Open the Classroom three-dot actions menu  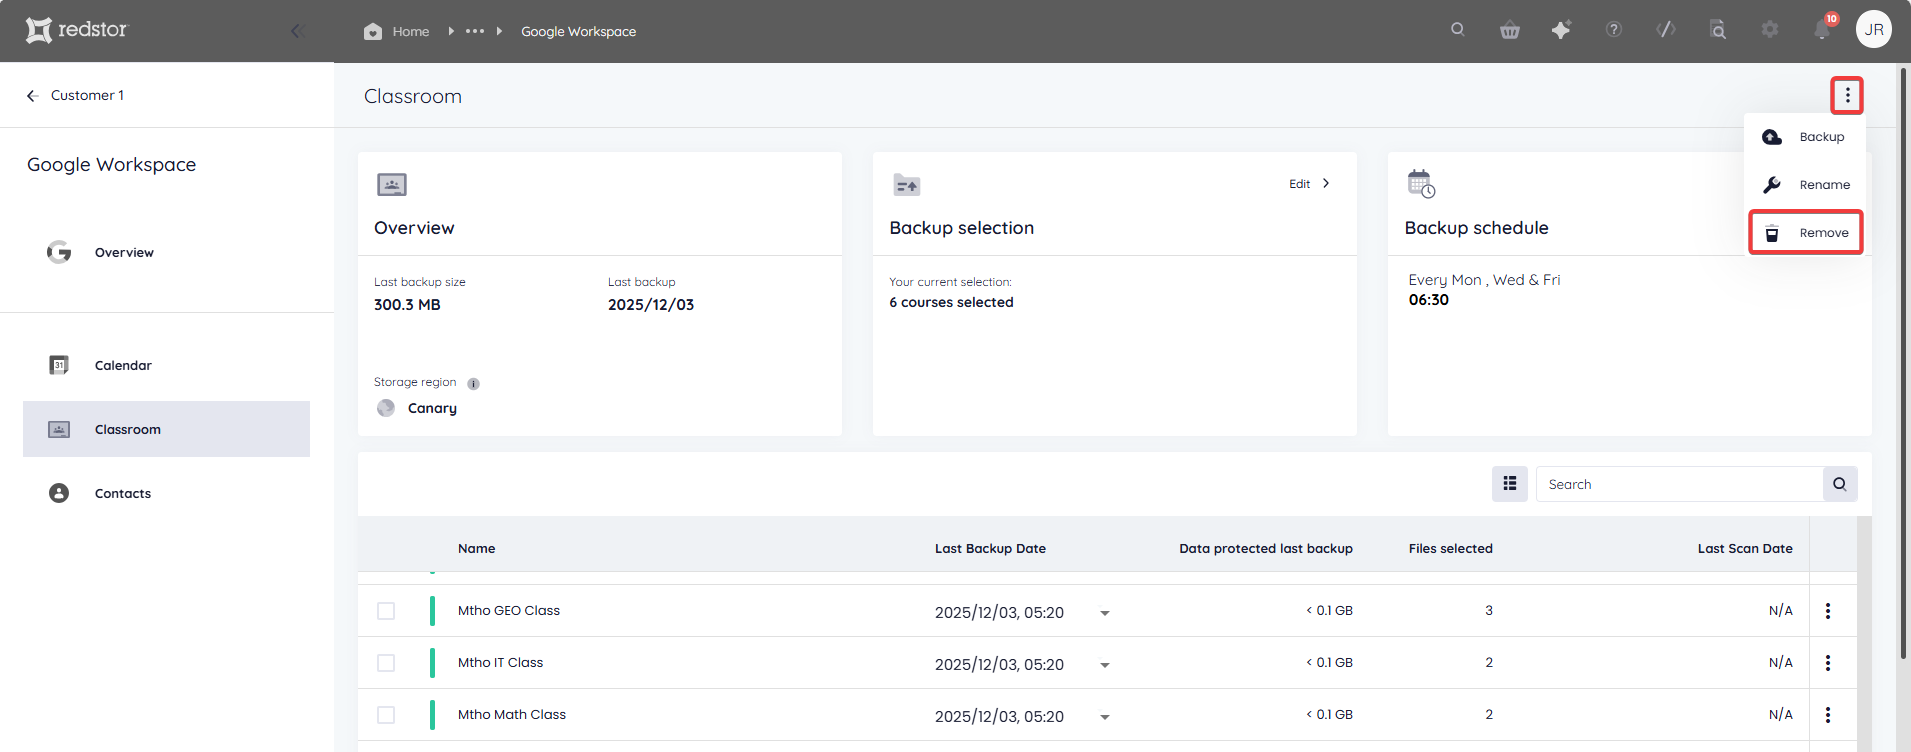[1847, 96]
